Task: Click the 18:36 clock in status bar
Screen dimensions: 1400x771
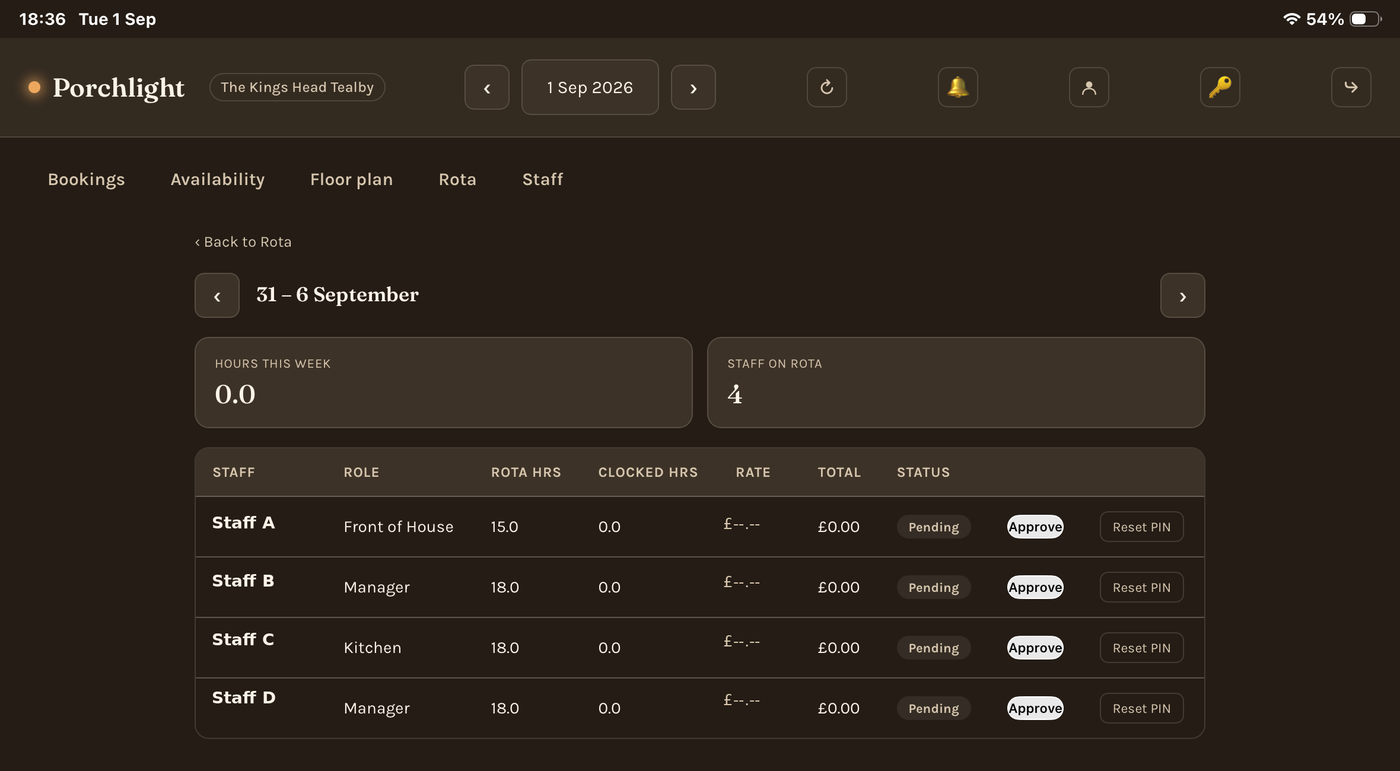Action: 42,19
